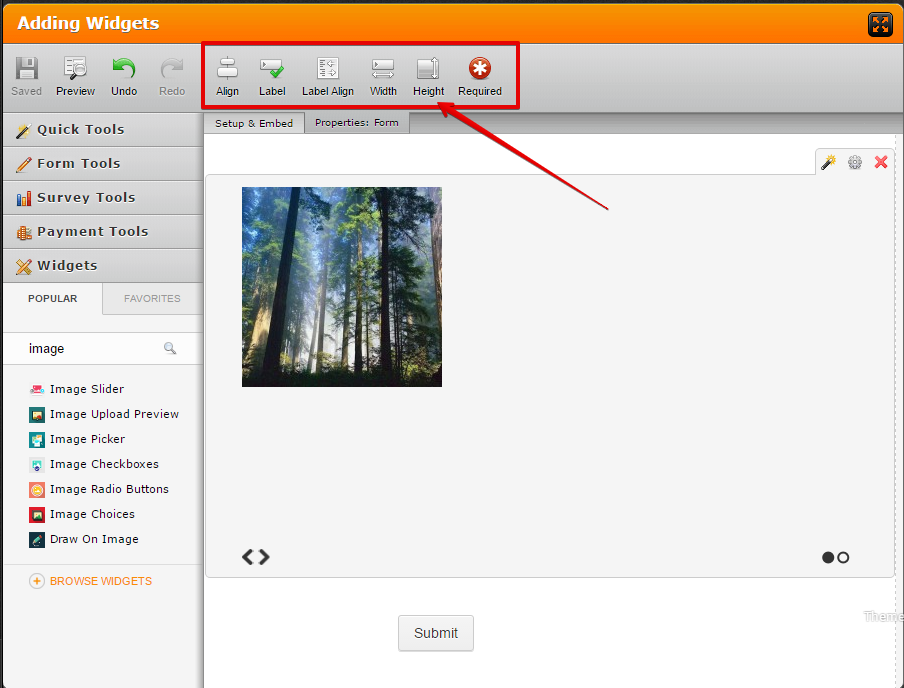
Task: Open the Setup & Embed tab
Action: (254, 123)
